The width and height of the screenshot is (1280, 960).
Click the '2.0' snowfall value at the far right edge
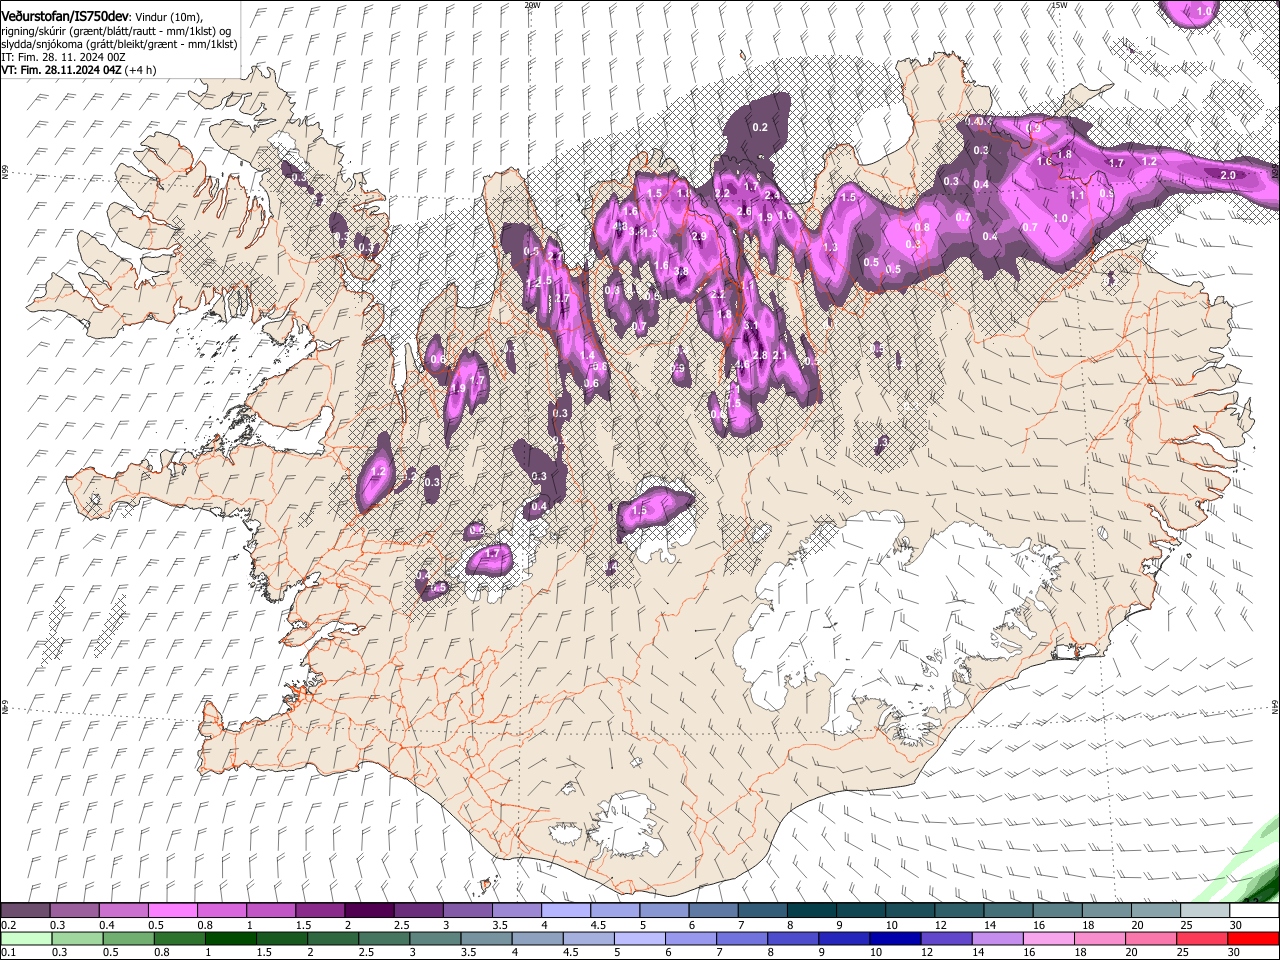pyautogui.click(x=1229, y=175)
